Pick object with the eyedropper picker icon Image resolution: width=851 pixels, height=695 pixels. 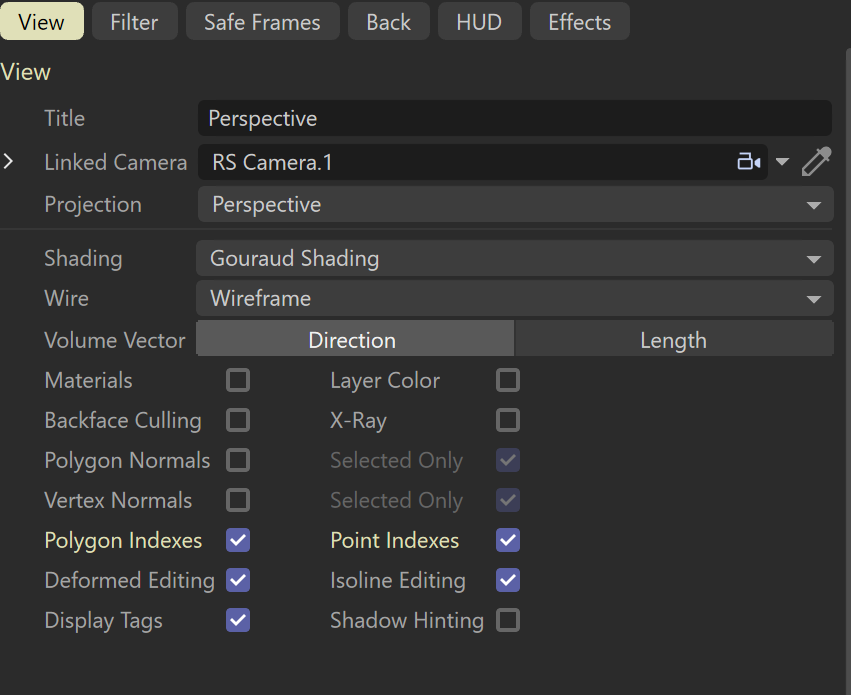coord(816,161)
